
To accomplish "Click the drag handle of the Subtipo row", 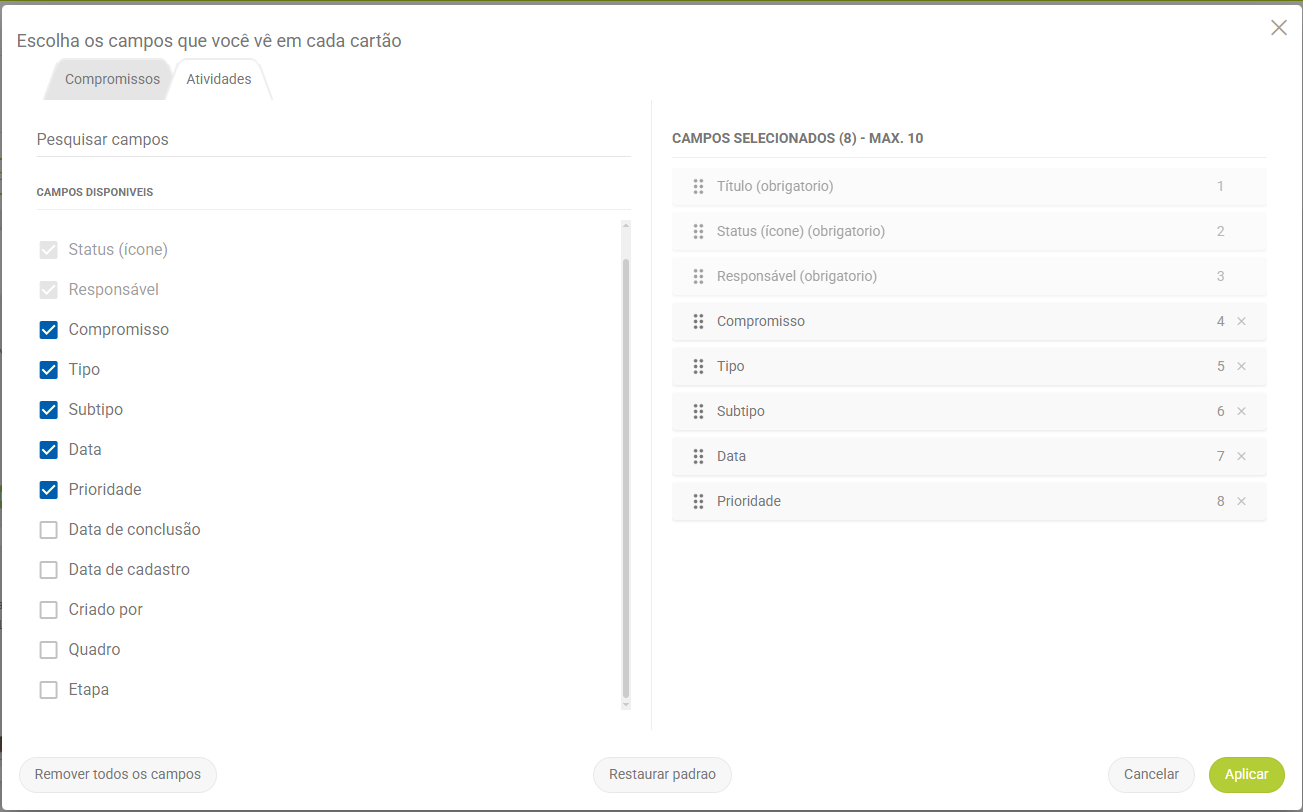I will click(x=698, y=411).
